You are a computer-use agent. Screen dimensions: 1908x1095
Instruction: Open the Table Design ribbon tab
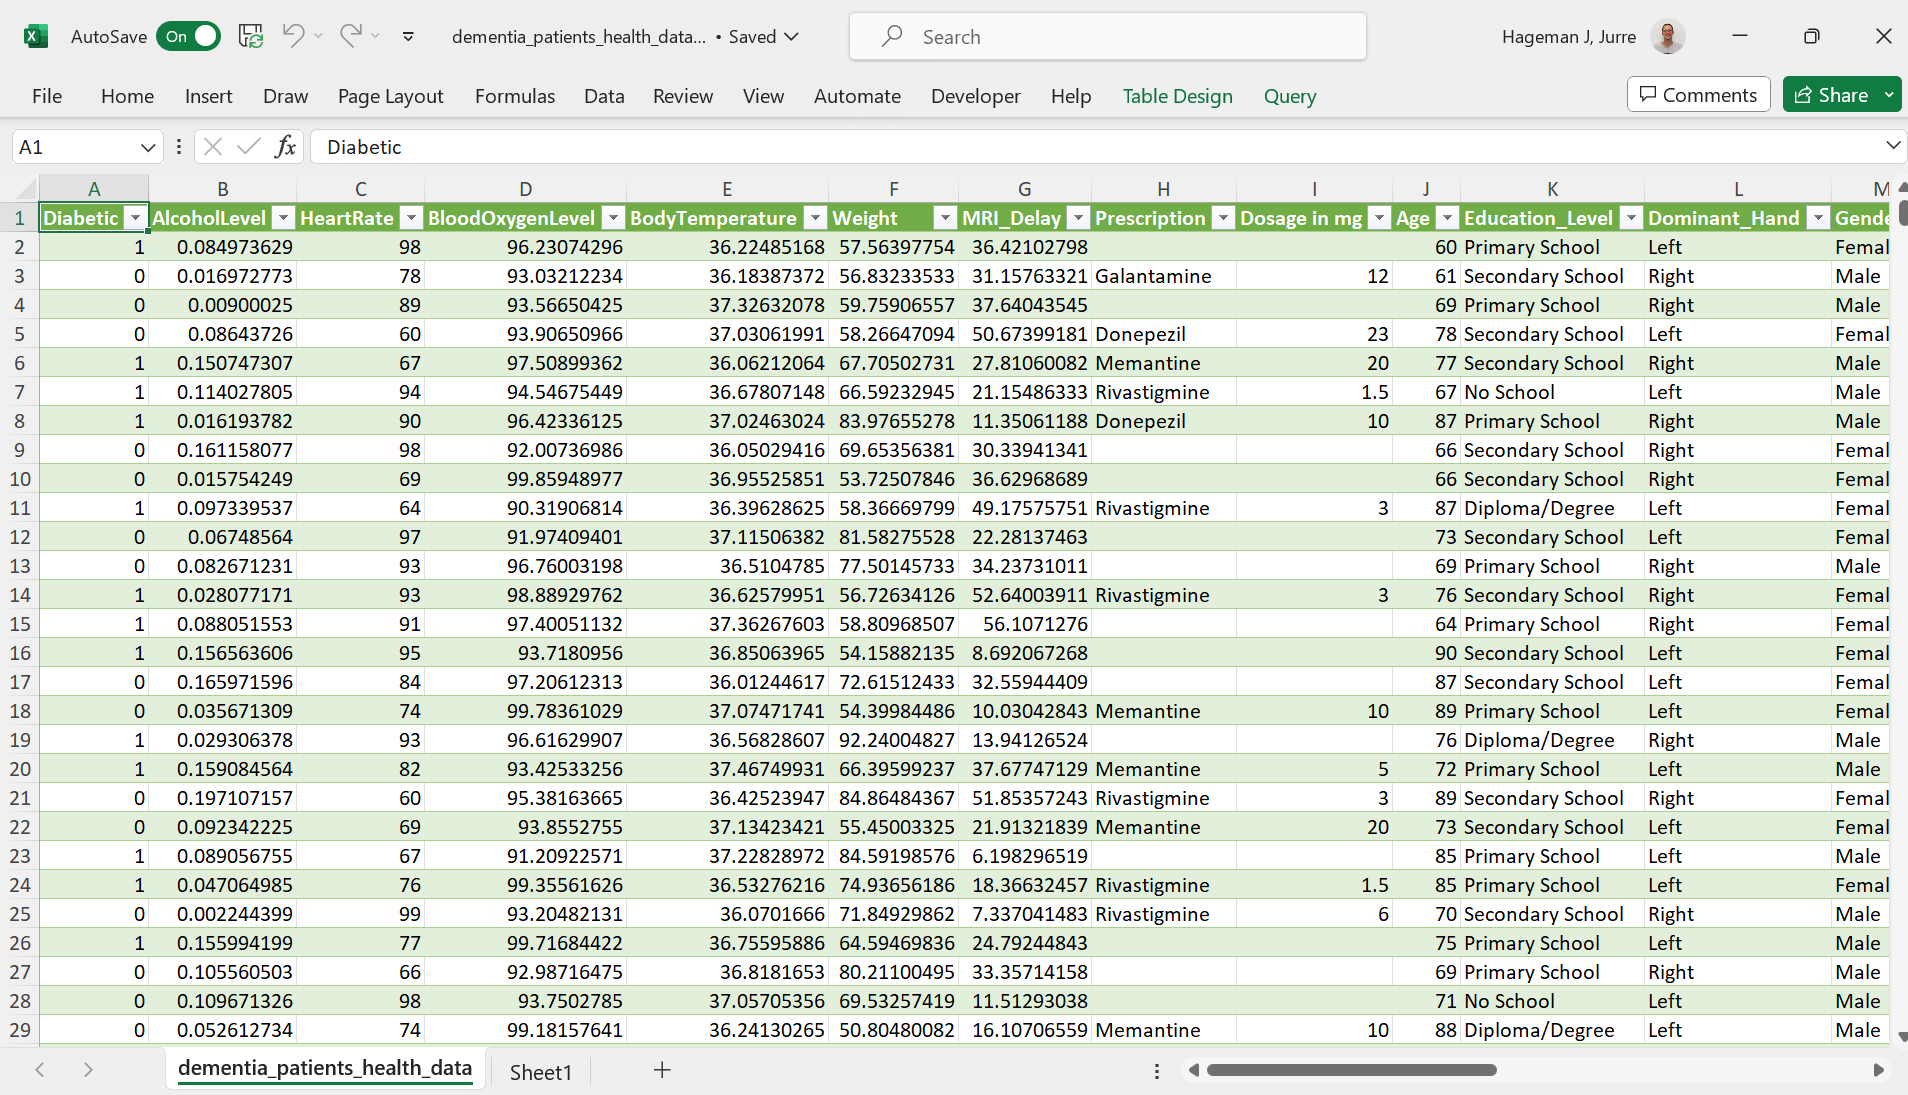(x=1177, y=96)
